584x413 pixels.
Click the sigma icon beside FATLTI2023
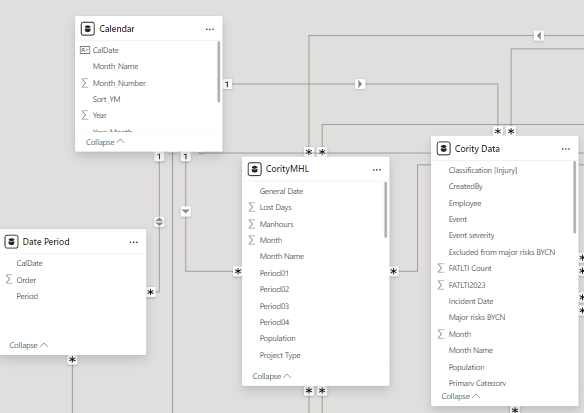click(x=441, y=285)
